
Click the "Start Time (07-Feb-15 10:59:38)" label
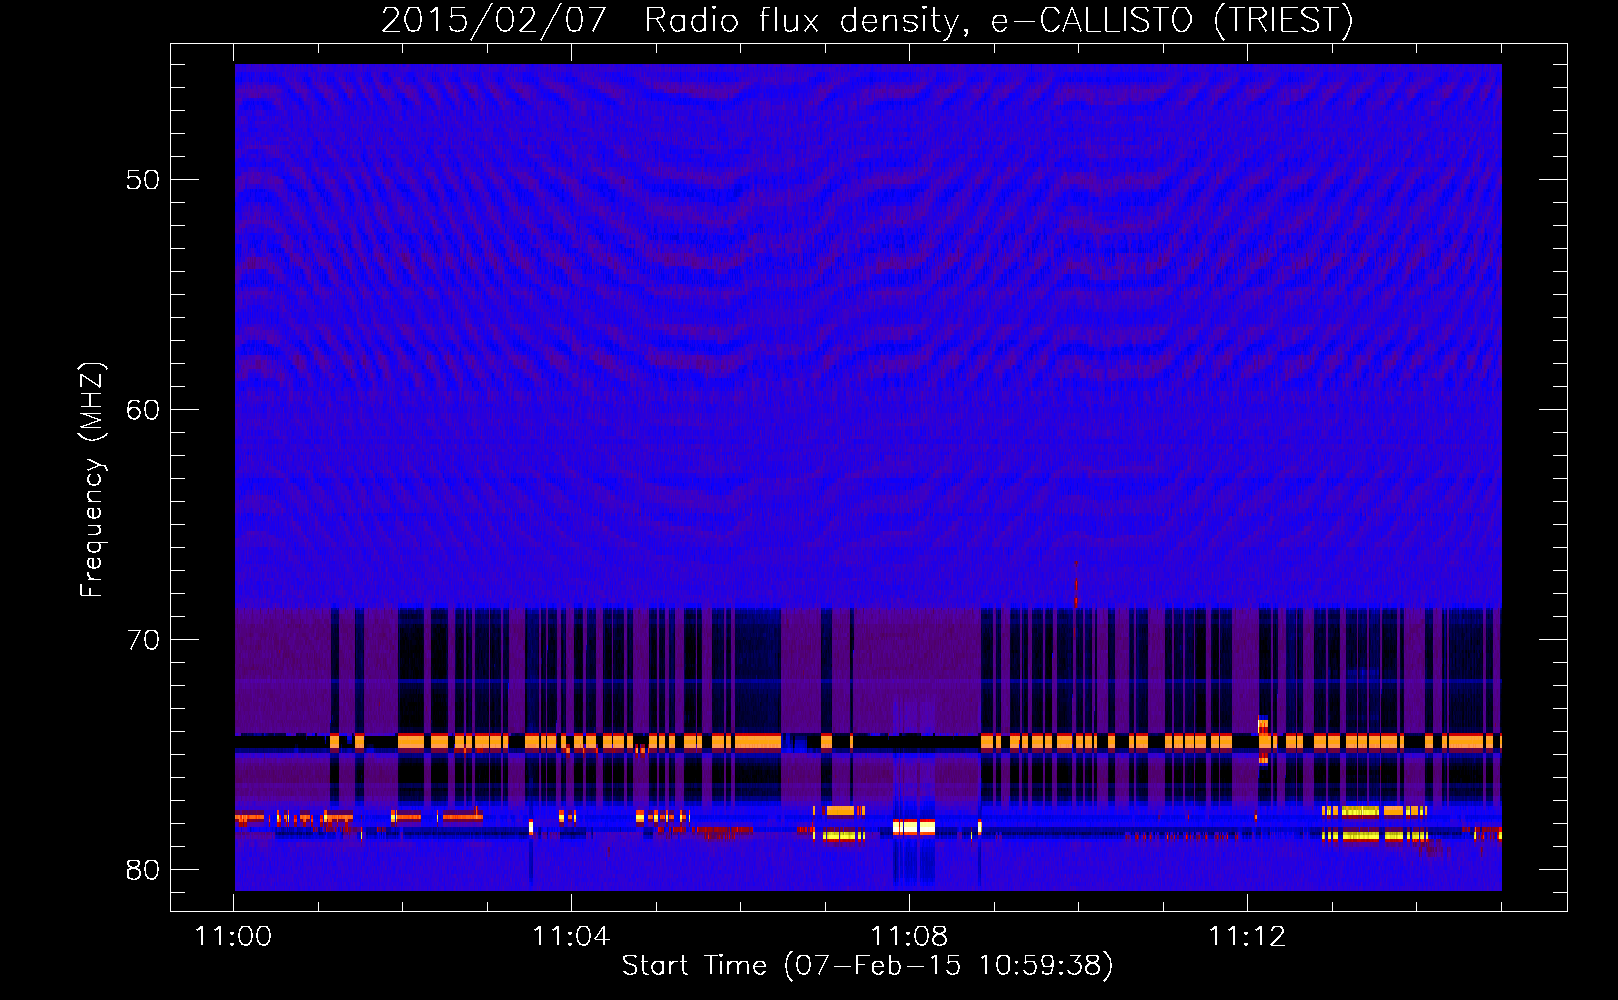pos(867,965)
